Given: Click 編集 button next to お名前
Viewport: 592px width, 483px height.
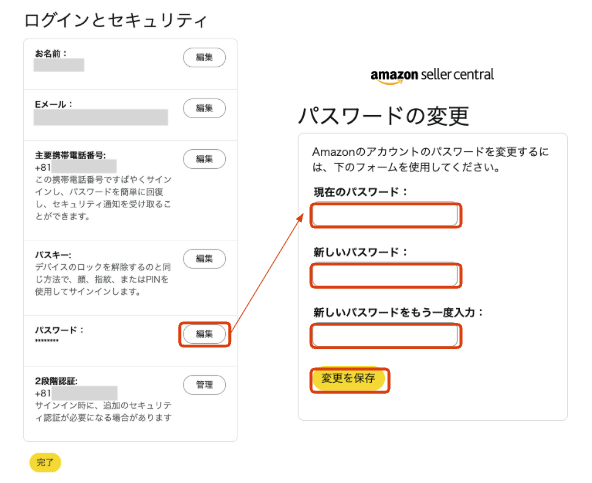Looking at the screenshot, I should coord(204,57).
